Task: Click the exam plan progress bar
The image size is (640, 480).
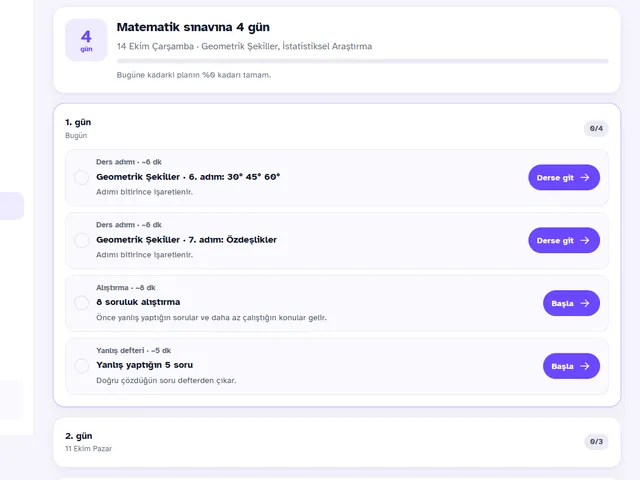Action: tap(362, 61)
